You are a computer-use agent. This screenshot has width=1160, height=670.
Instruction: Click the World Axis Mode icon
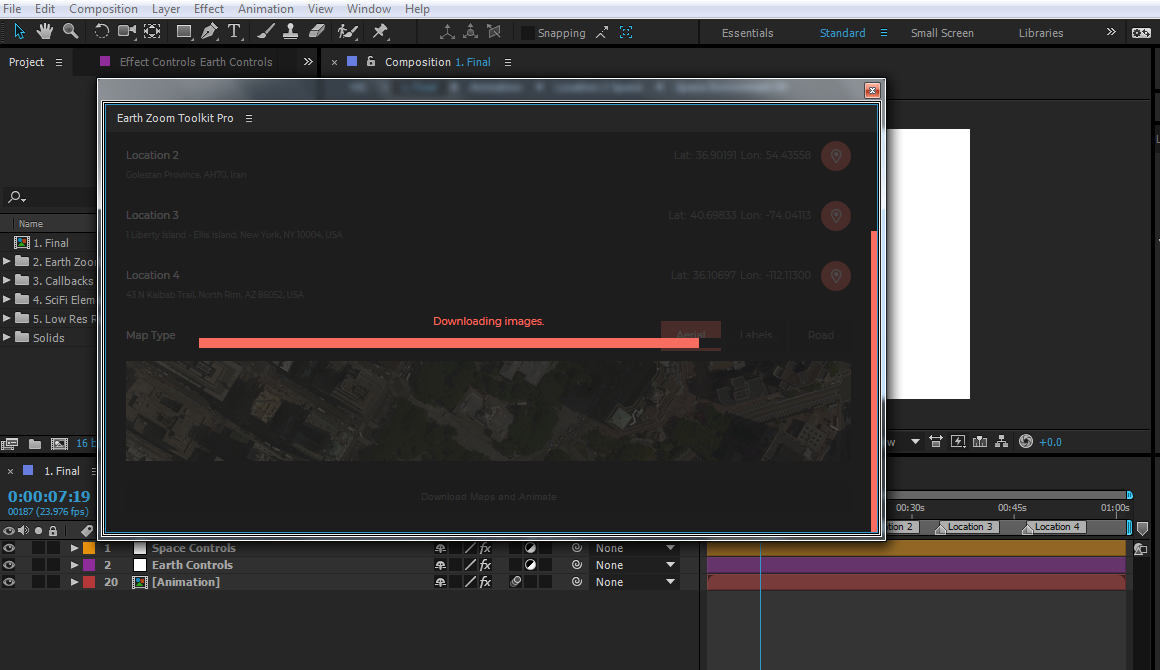pos(471,32)
